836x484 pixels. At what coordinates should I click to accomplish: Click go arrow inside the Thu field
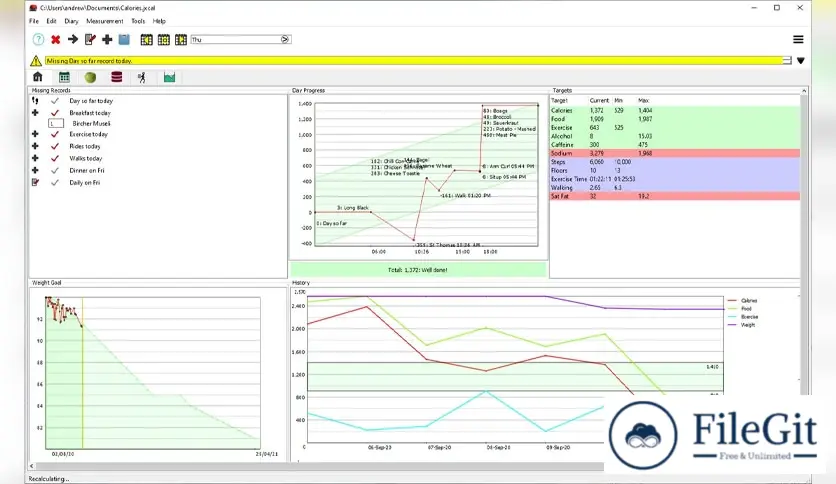[285, 39]
